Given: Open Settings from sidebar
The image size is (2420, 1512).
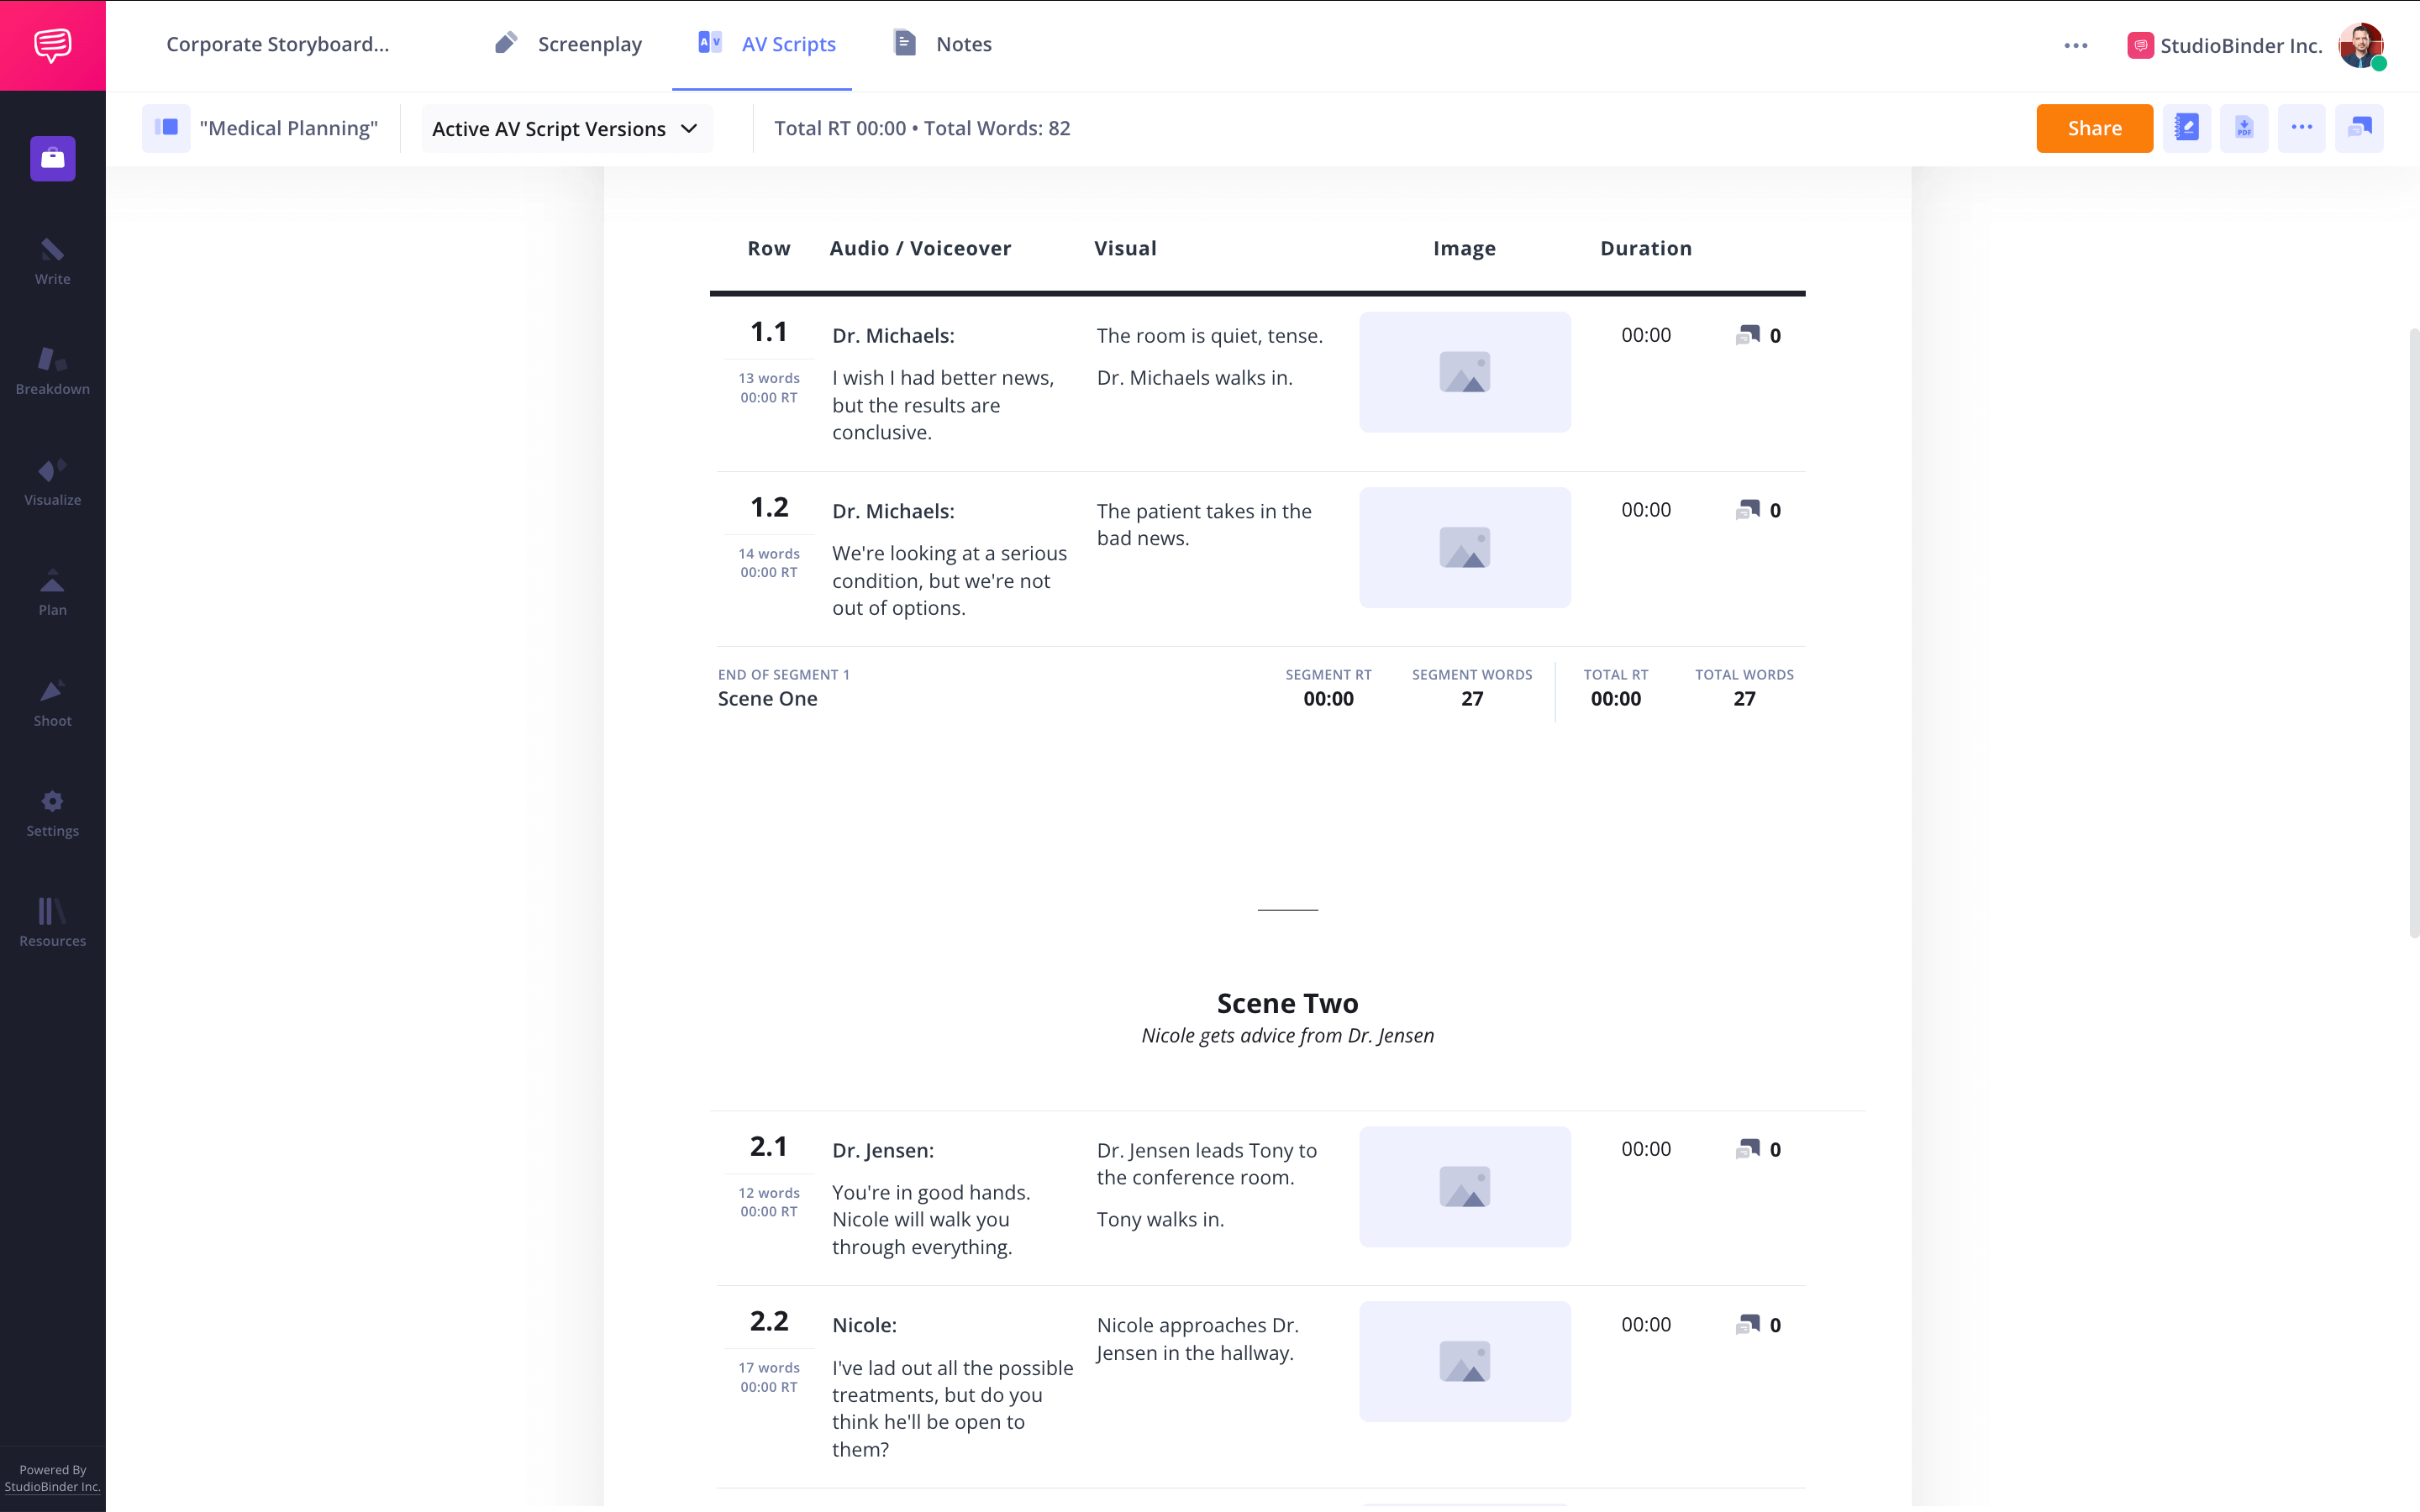Looking at the screenshot, I should click(52, 813).
